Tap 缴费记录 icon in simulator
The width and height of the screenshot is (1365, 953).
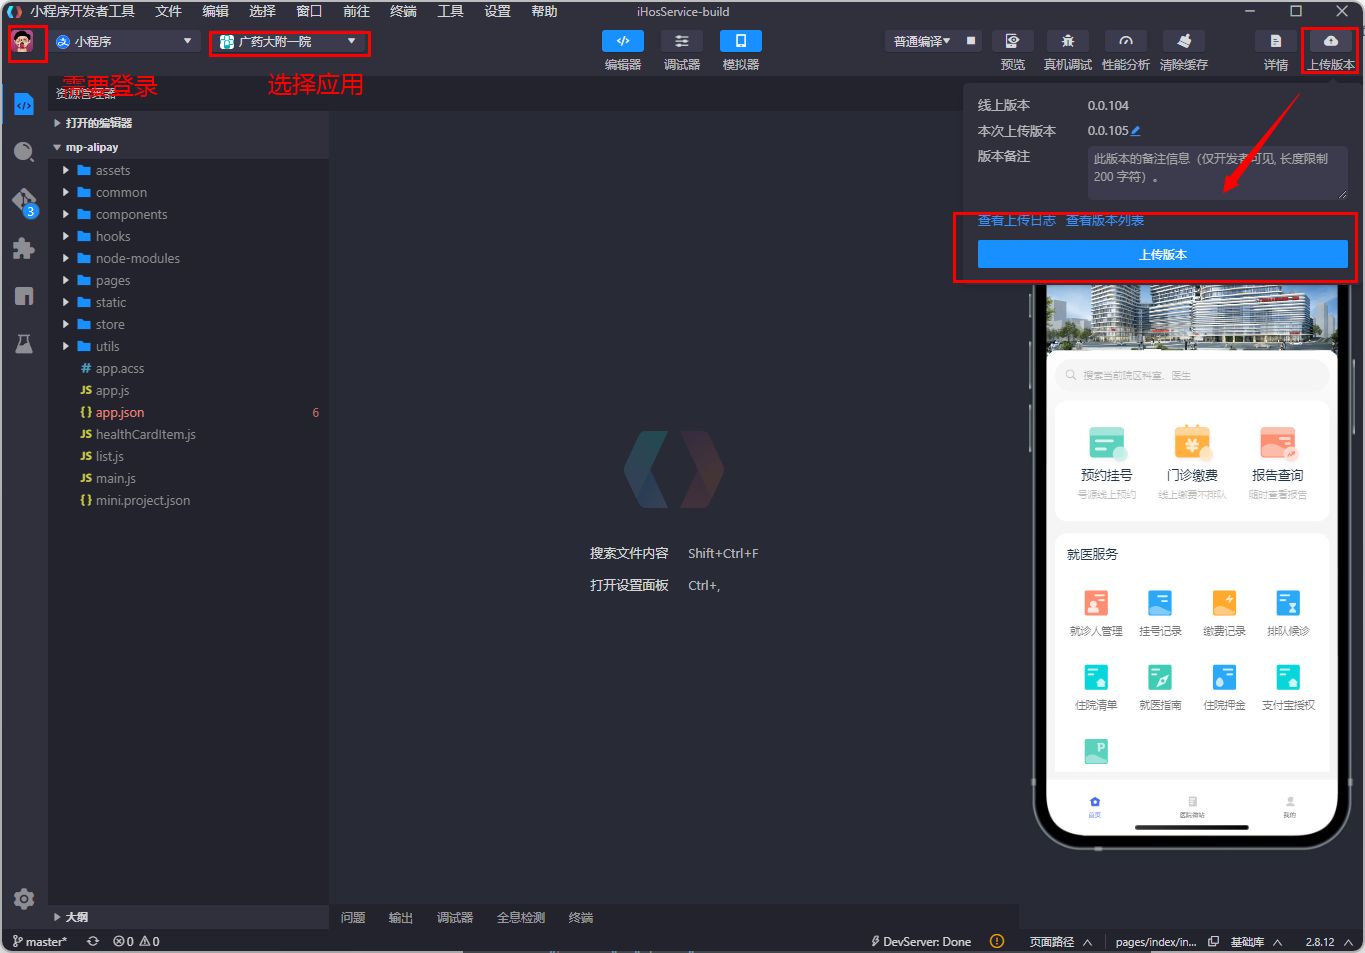[1224, 603]
